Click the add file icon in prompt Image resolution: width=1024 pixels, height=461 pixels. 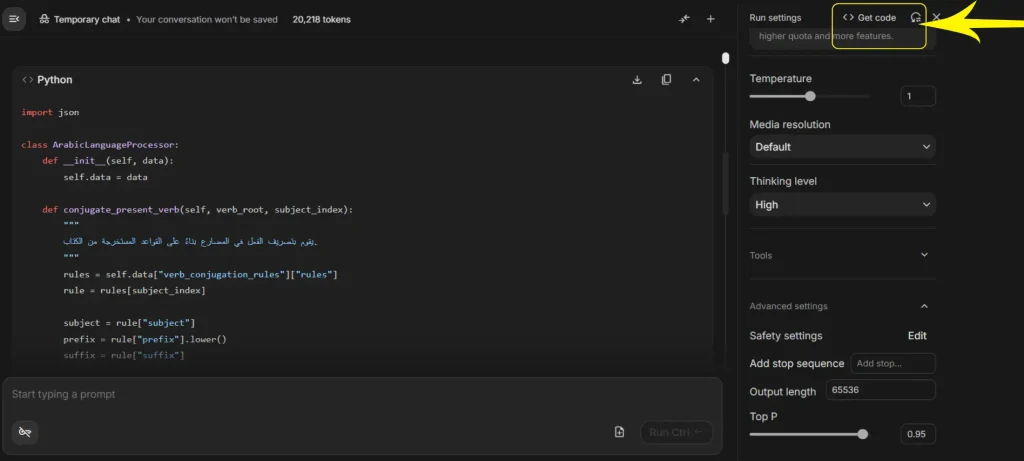coord(619,432)
